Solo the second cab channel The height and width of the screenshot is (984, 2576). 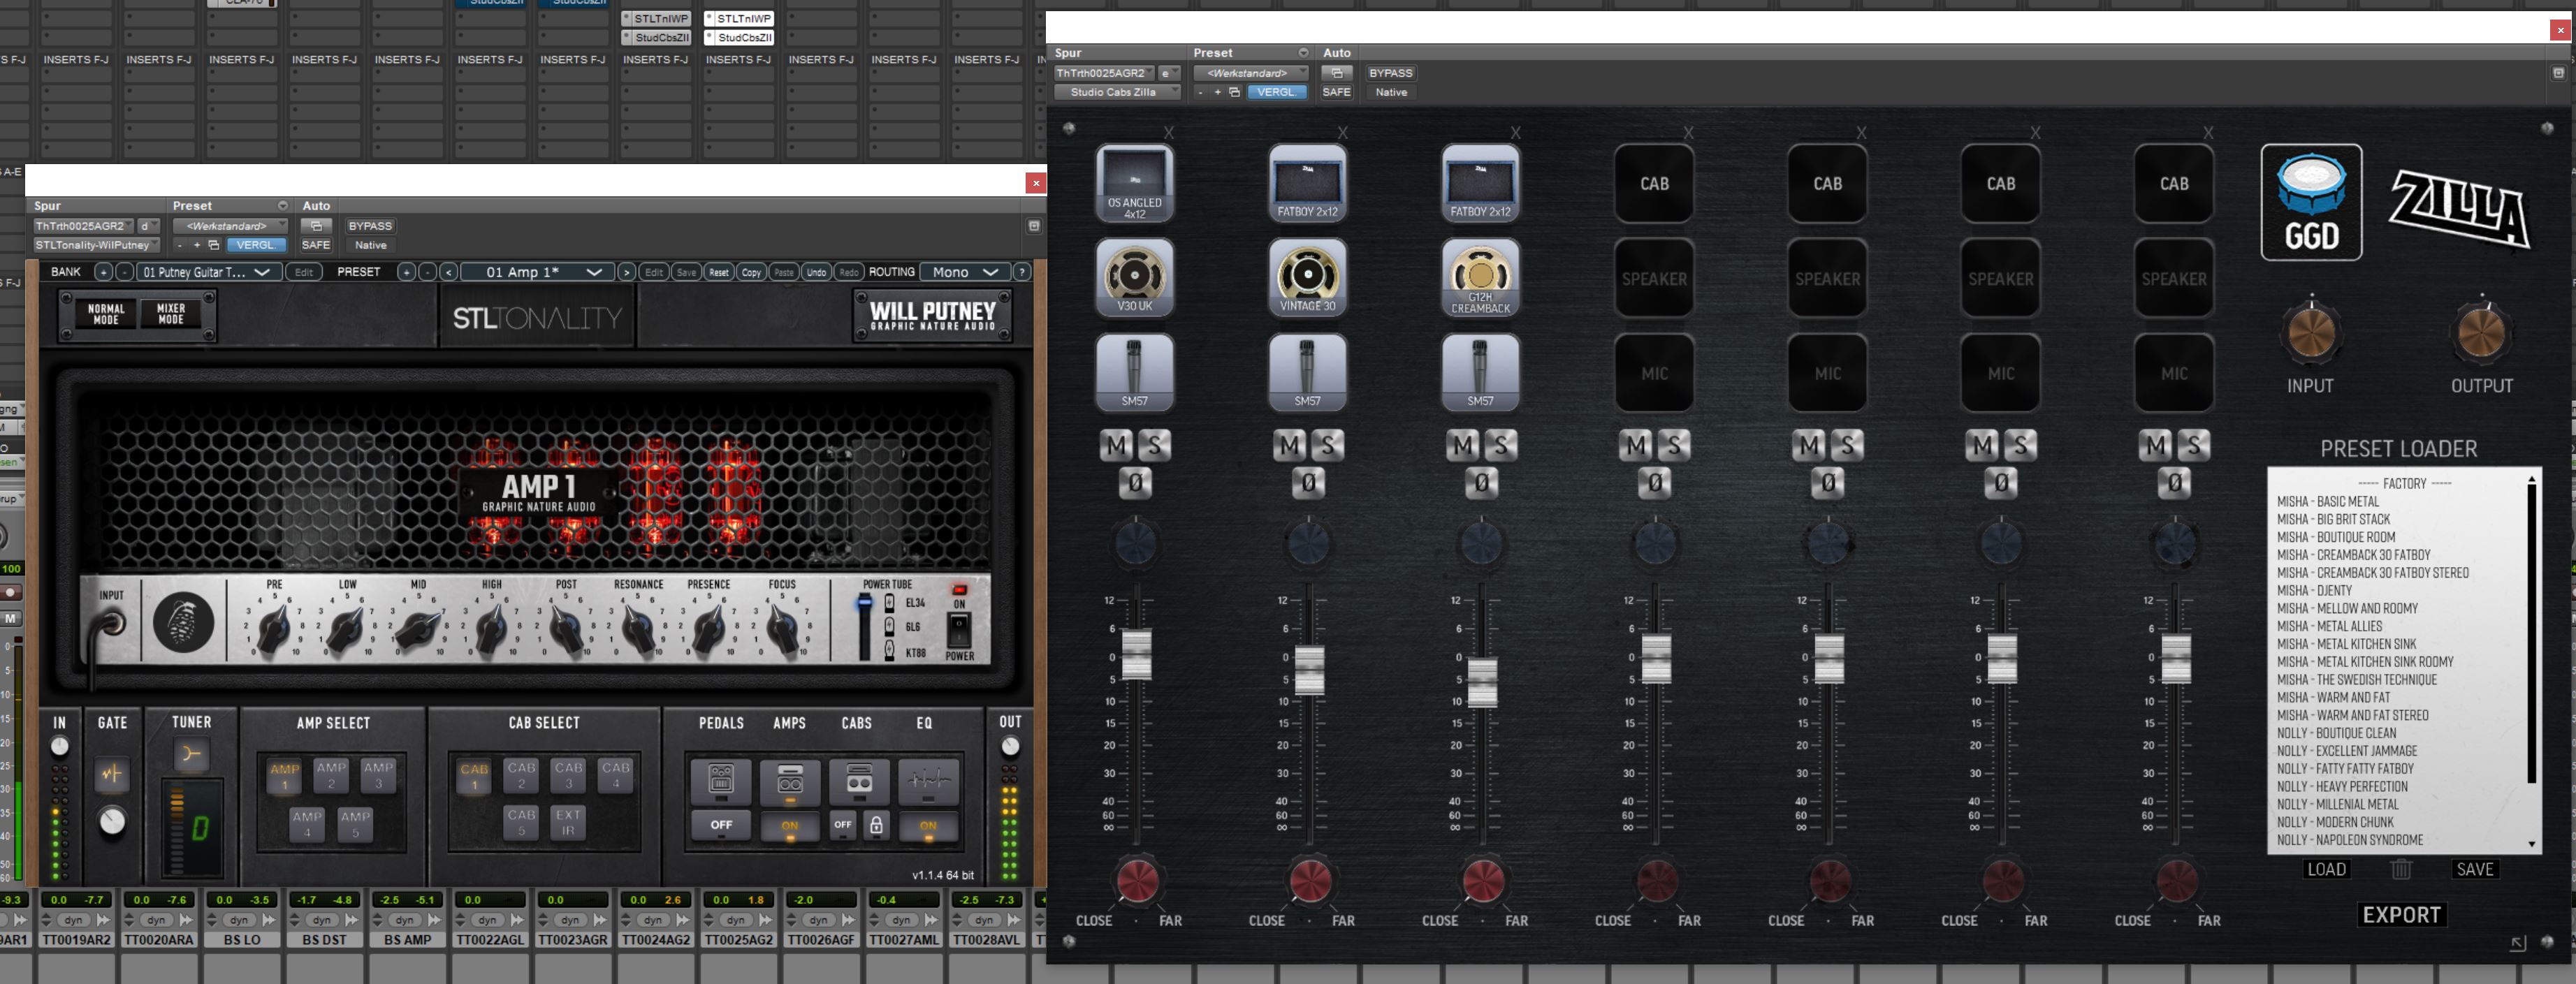coord(1328,445)
